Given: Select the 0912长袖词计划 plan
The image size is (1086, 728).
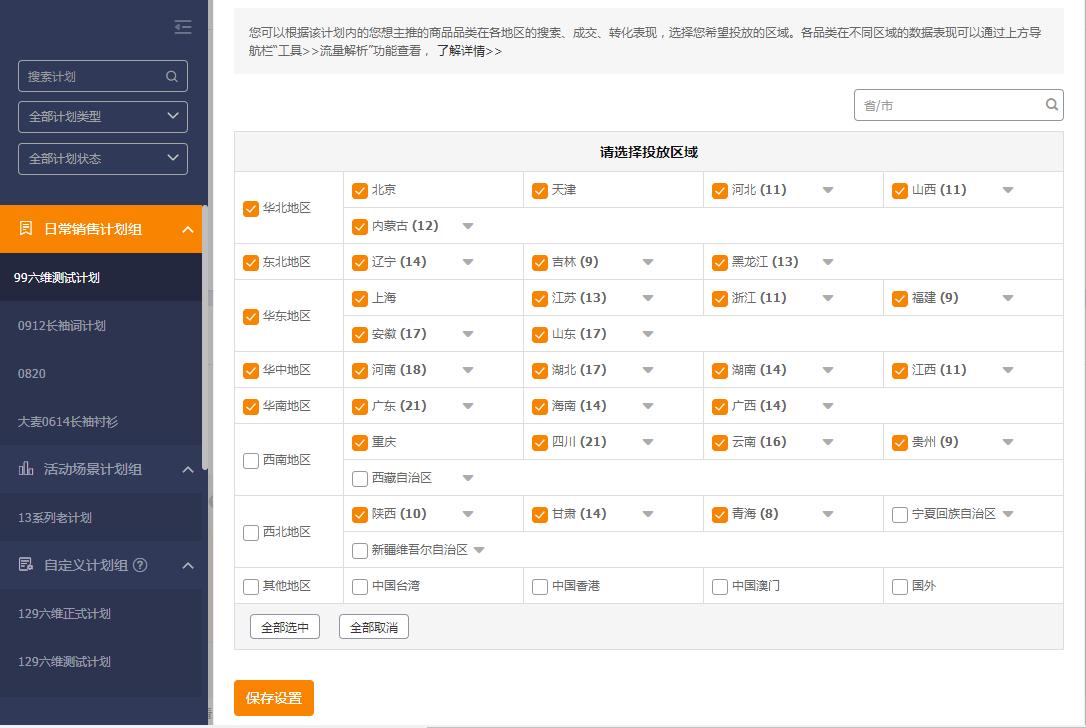Looking at the screenshot, I should tap(63, 326).
